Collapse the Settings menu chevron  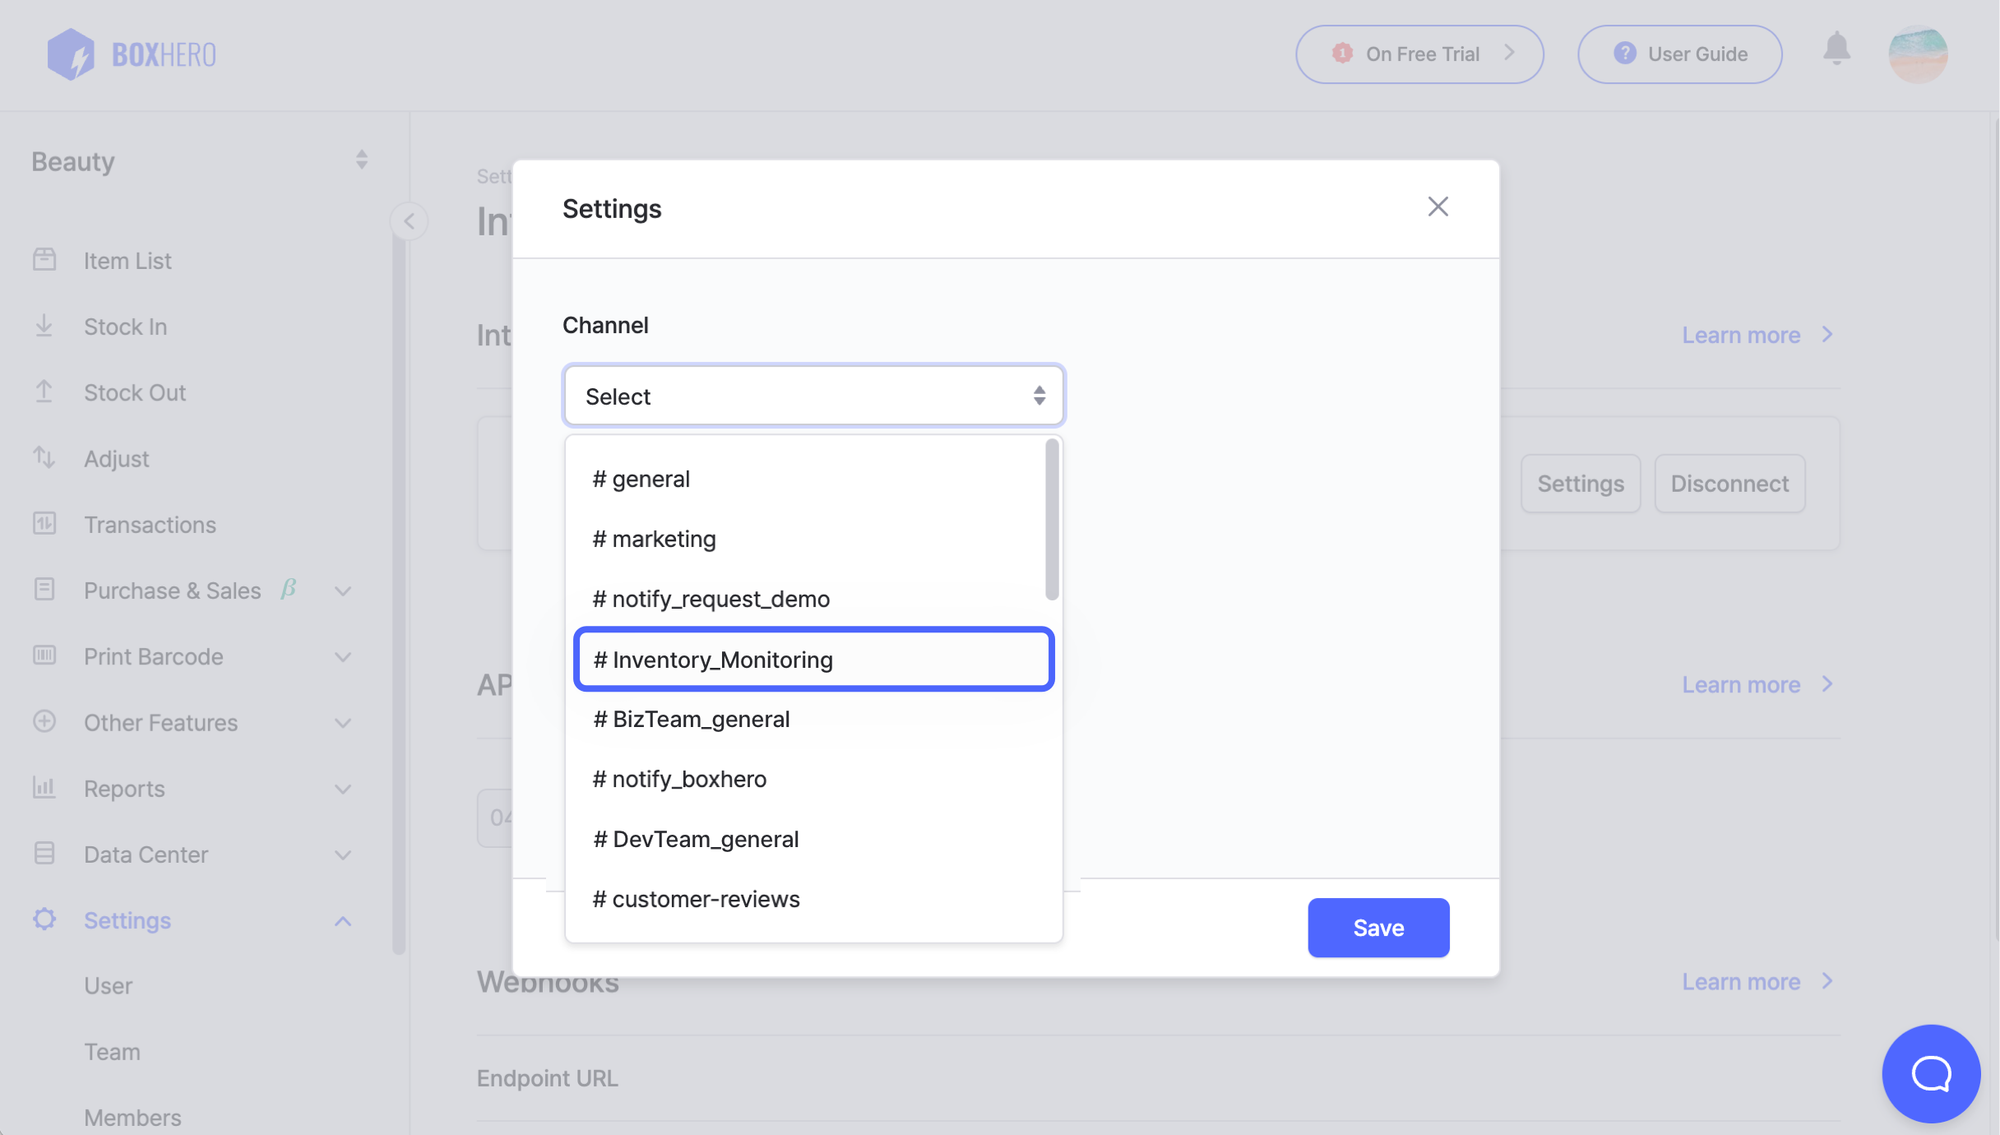point(343,921)
